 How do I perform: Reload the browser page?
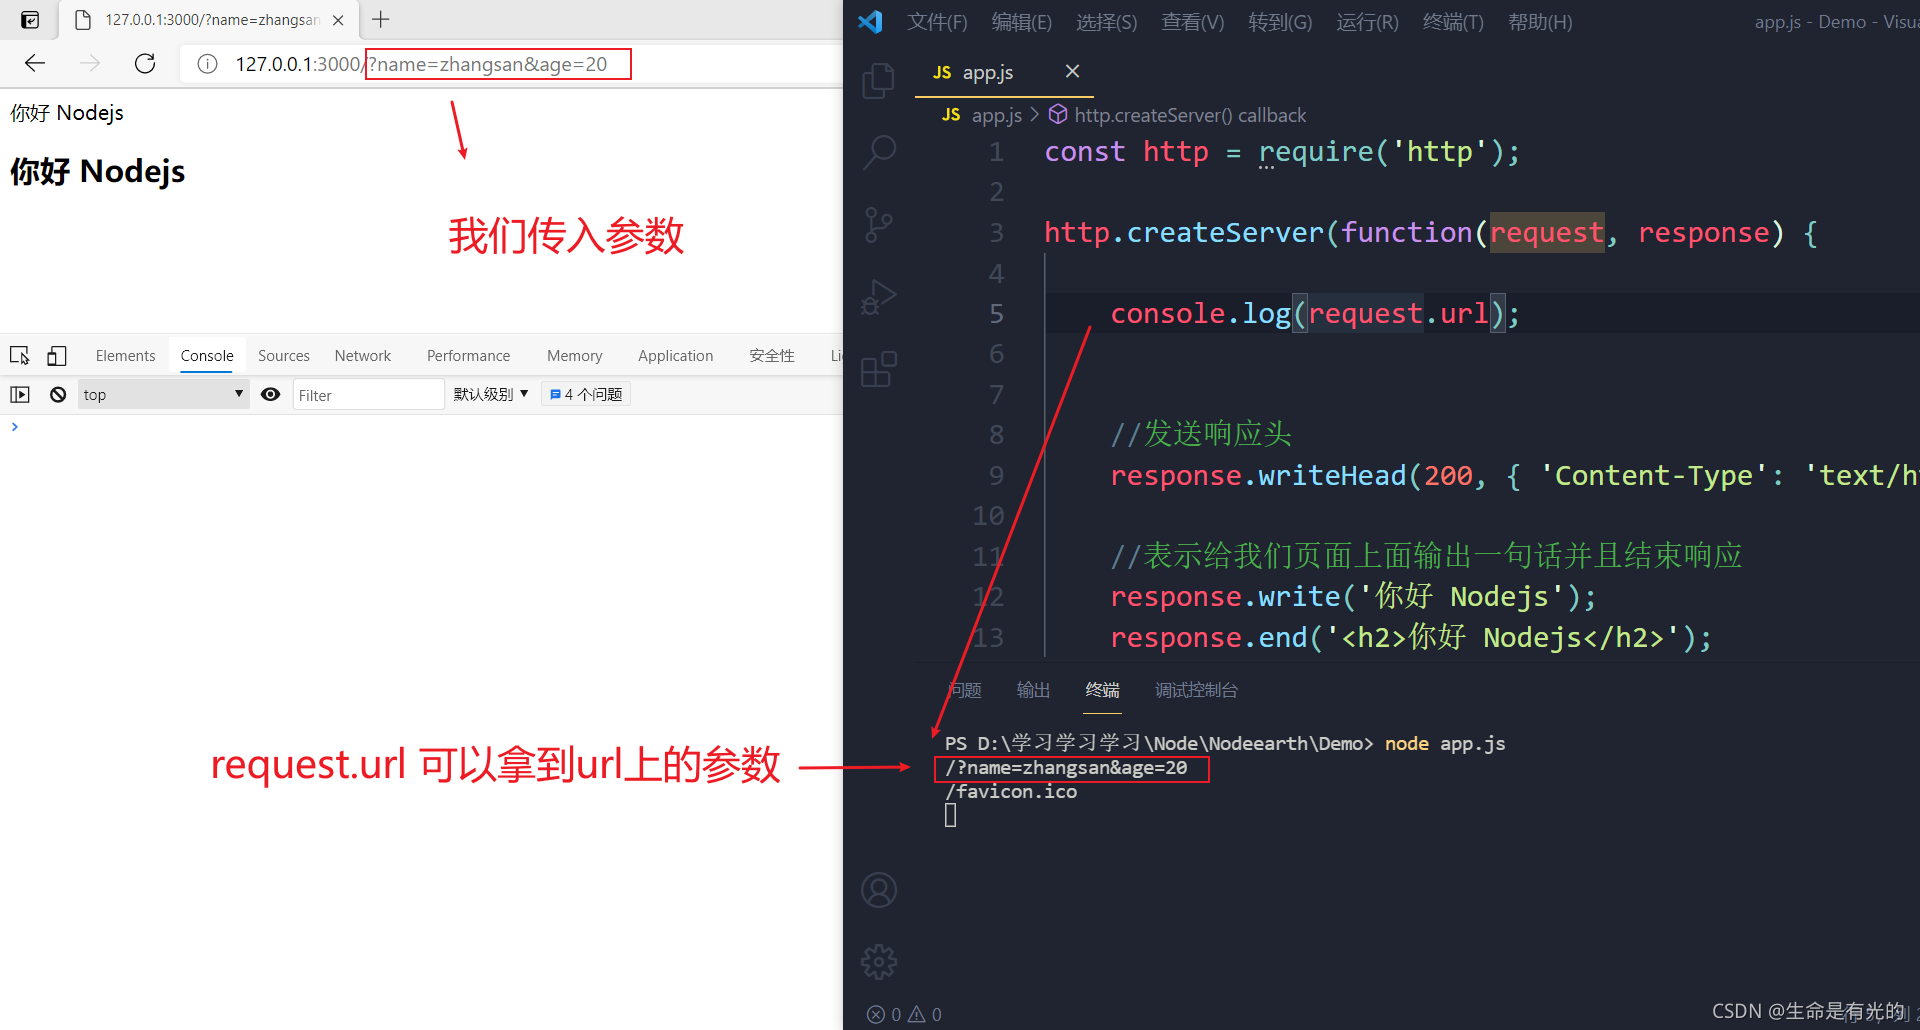pyautogui.click(x=145, y=64)
